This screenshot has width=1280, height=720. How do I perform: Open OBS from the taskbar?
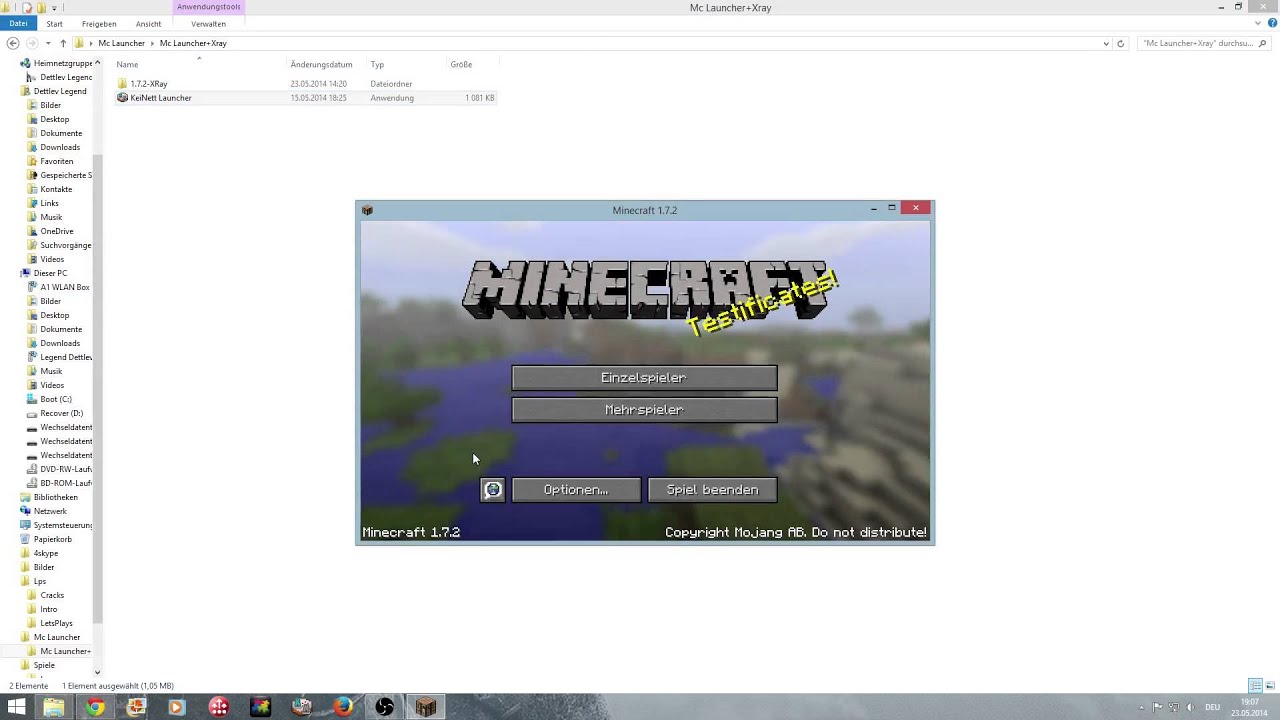click(385, 707)
